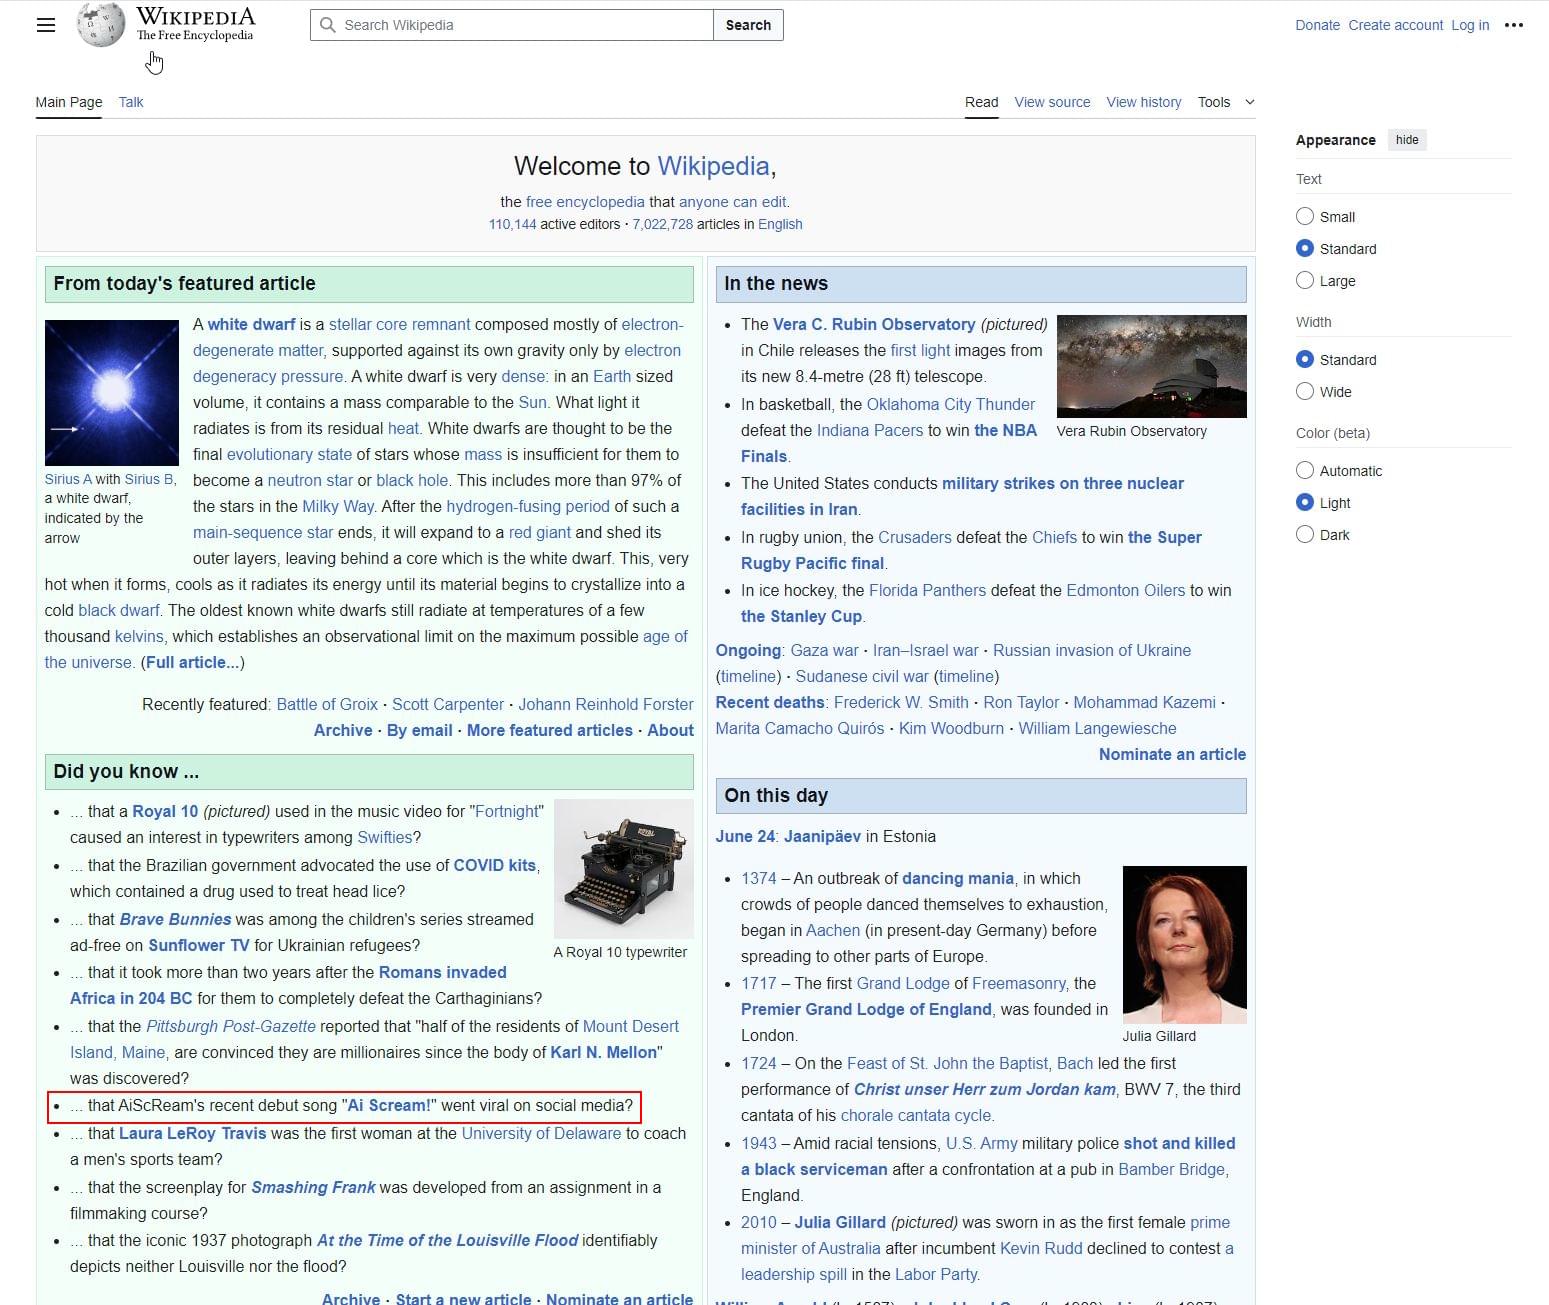Screen dimensions: 1549x1305
Task: Open 'Premier Grand Lodge of England' link
Action: pyautogui.click(x=866, y=1009)
